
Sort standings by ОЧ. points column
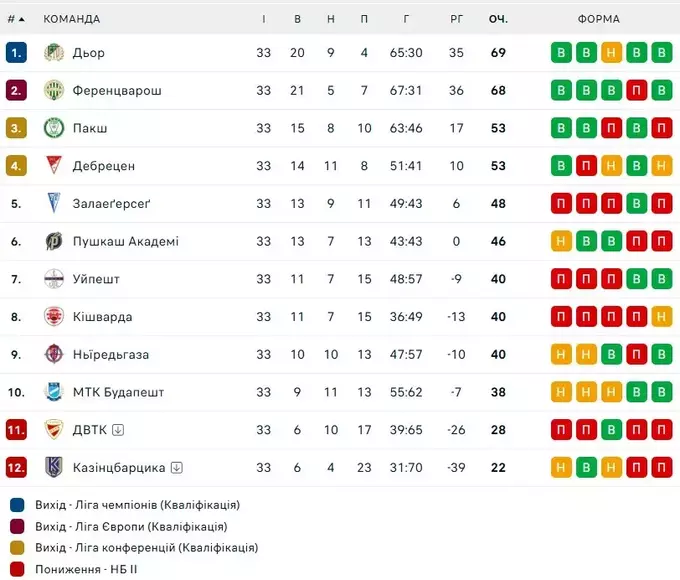pyautogui.click(x=498, y=19)
